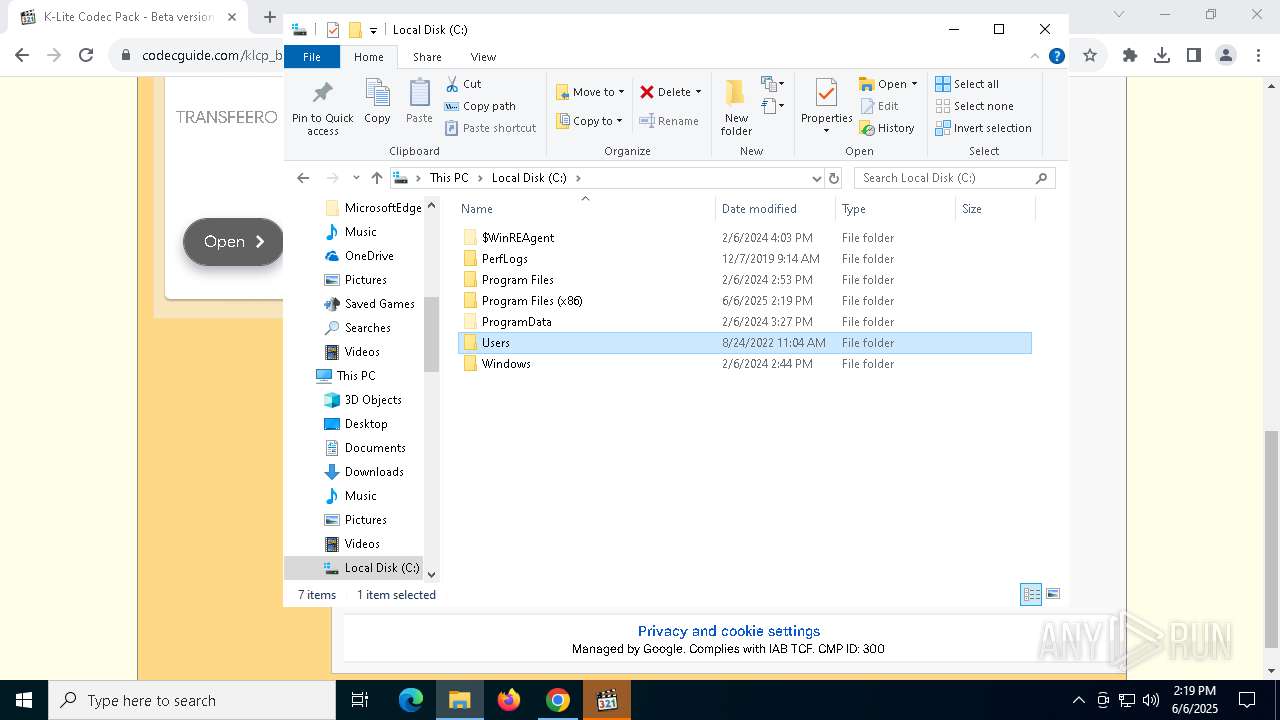Select Desktop under This PC
This screenshot has height=720, width=1280.
[366, 424]
